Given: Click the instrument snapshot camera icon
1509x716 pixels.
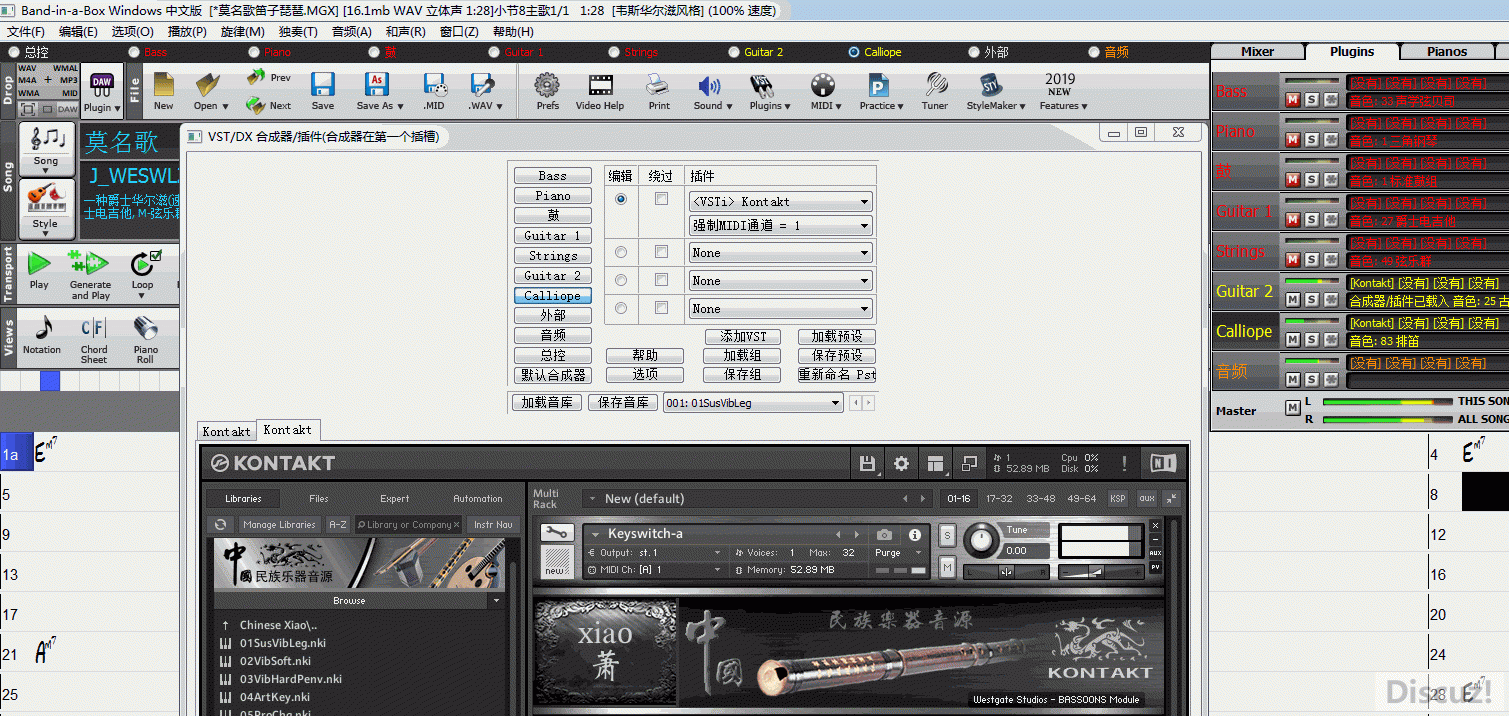Looking at the screenshot, I should pyautogui.click(x=885, y=535).
